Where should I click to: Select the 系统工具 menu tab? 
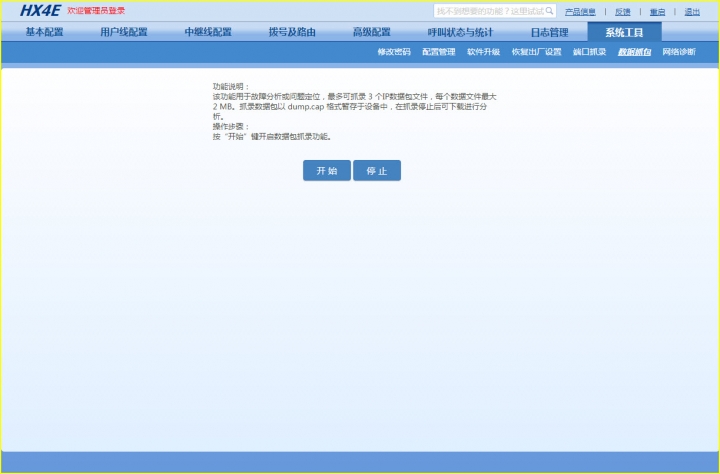click(x=624, y=32)
